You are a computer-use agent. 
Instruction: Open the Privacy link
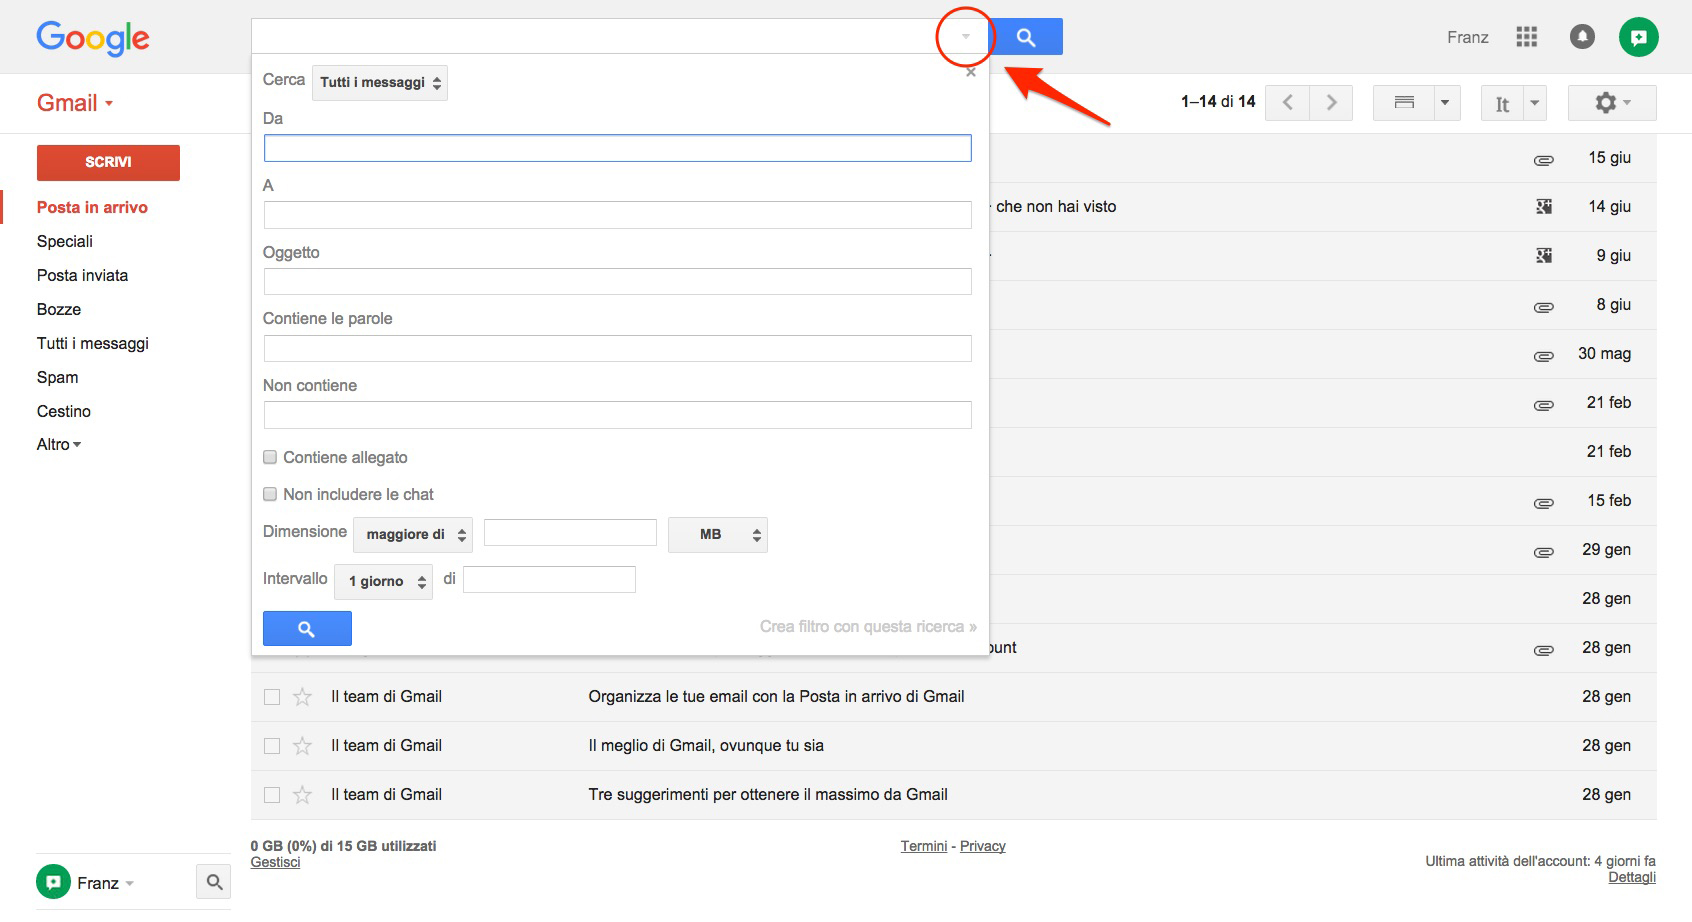click(983, 846)
